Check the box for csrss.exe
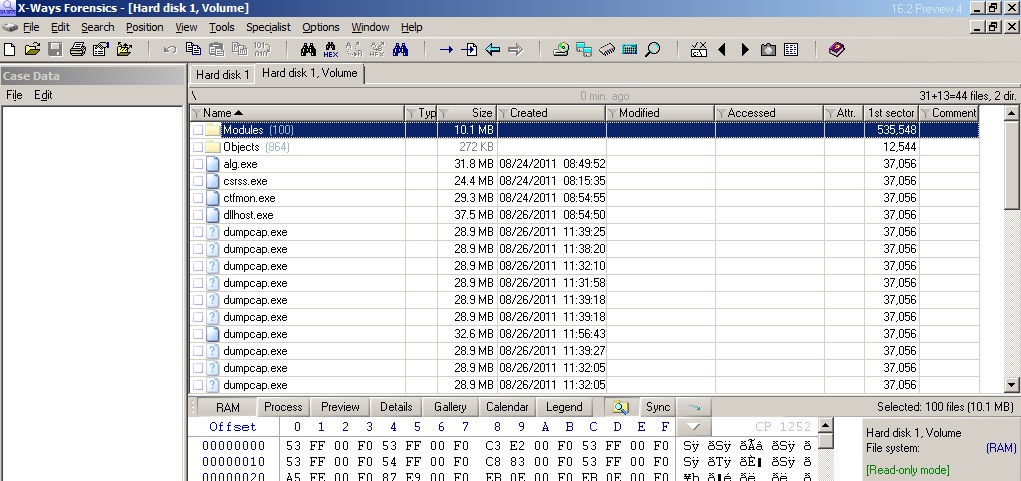 click(198, 181)
